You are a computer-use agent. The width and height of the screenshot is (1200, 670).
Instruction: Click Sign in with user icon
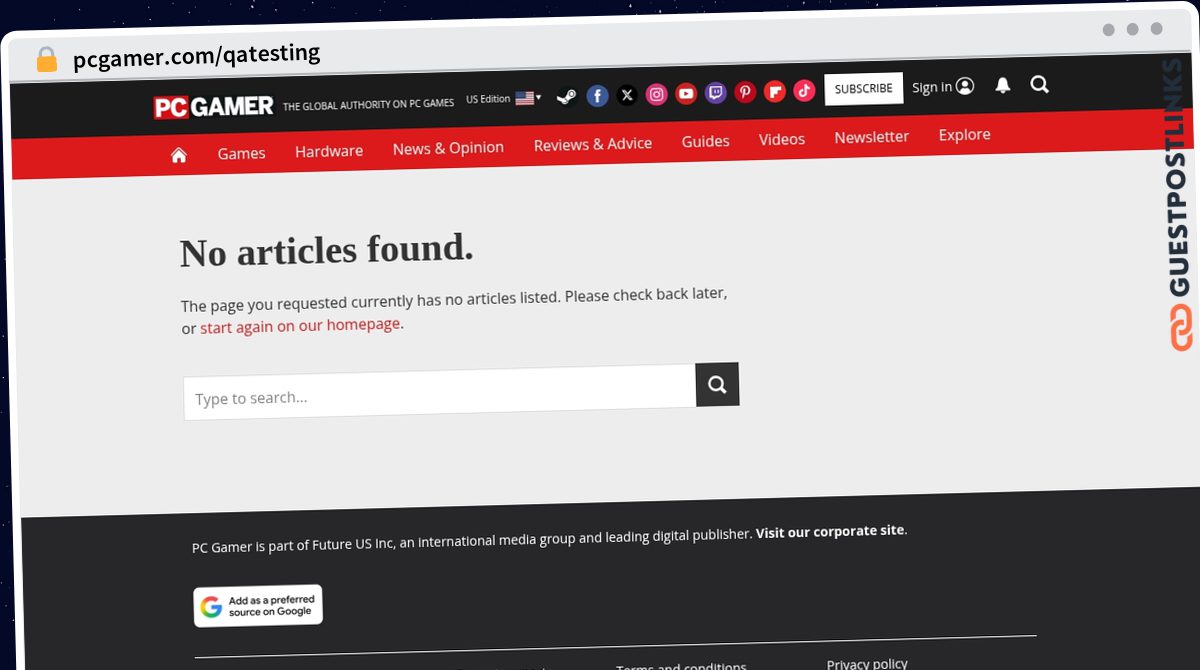tap(943, 87)
